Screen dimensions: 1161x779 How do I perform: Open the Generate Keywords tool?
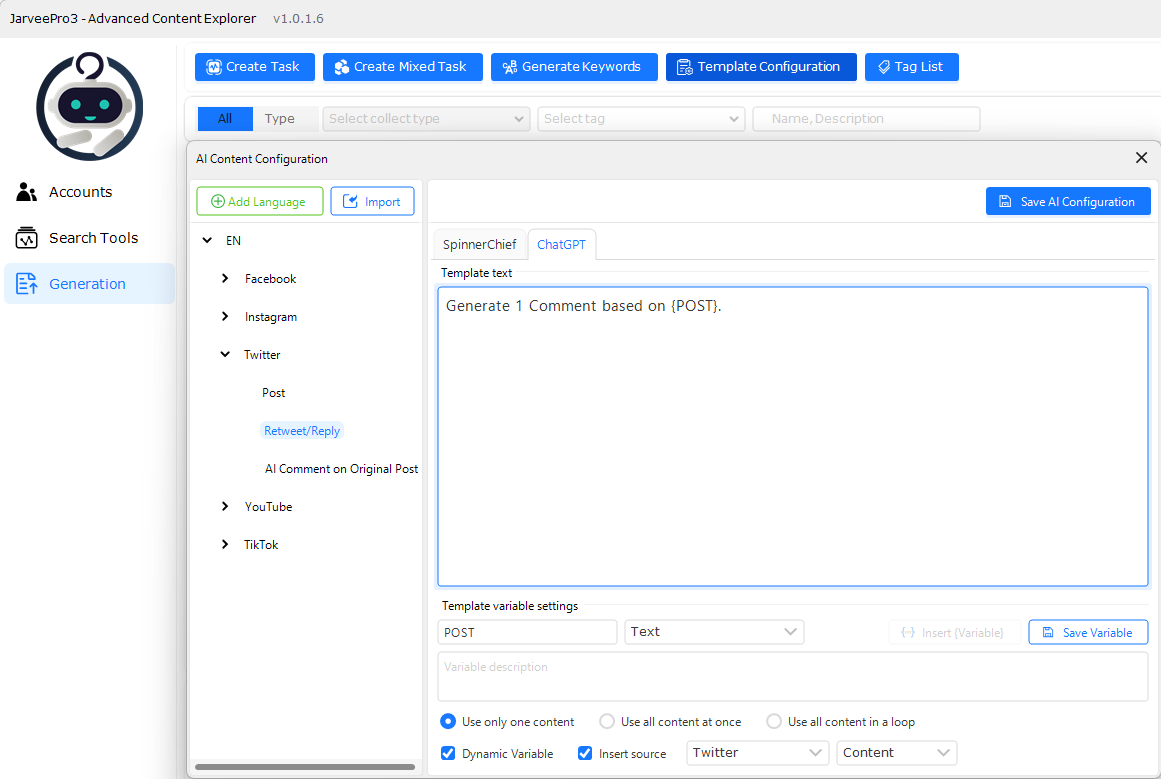click(573, 67)
